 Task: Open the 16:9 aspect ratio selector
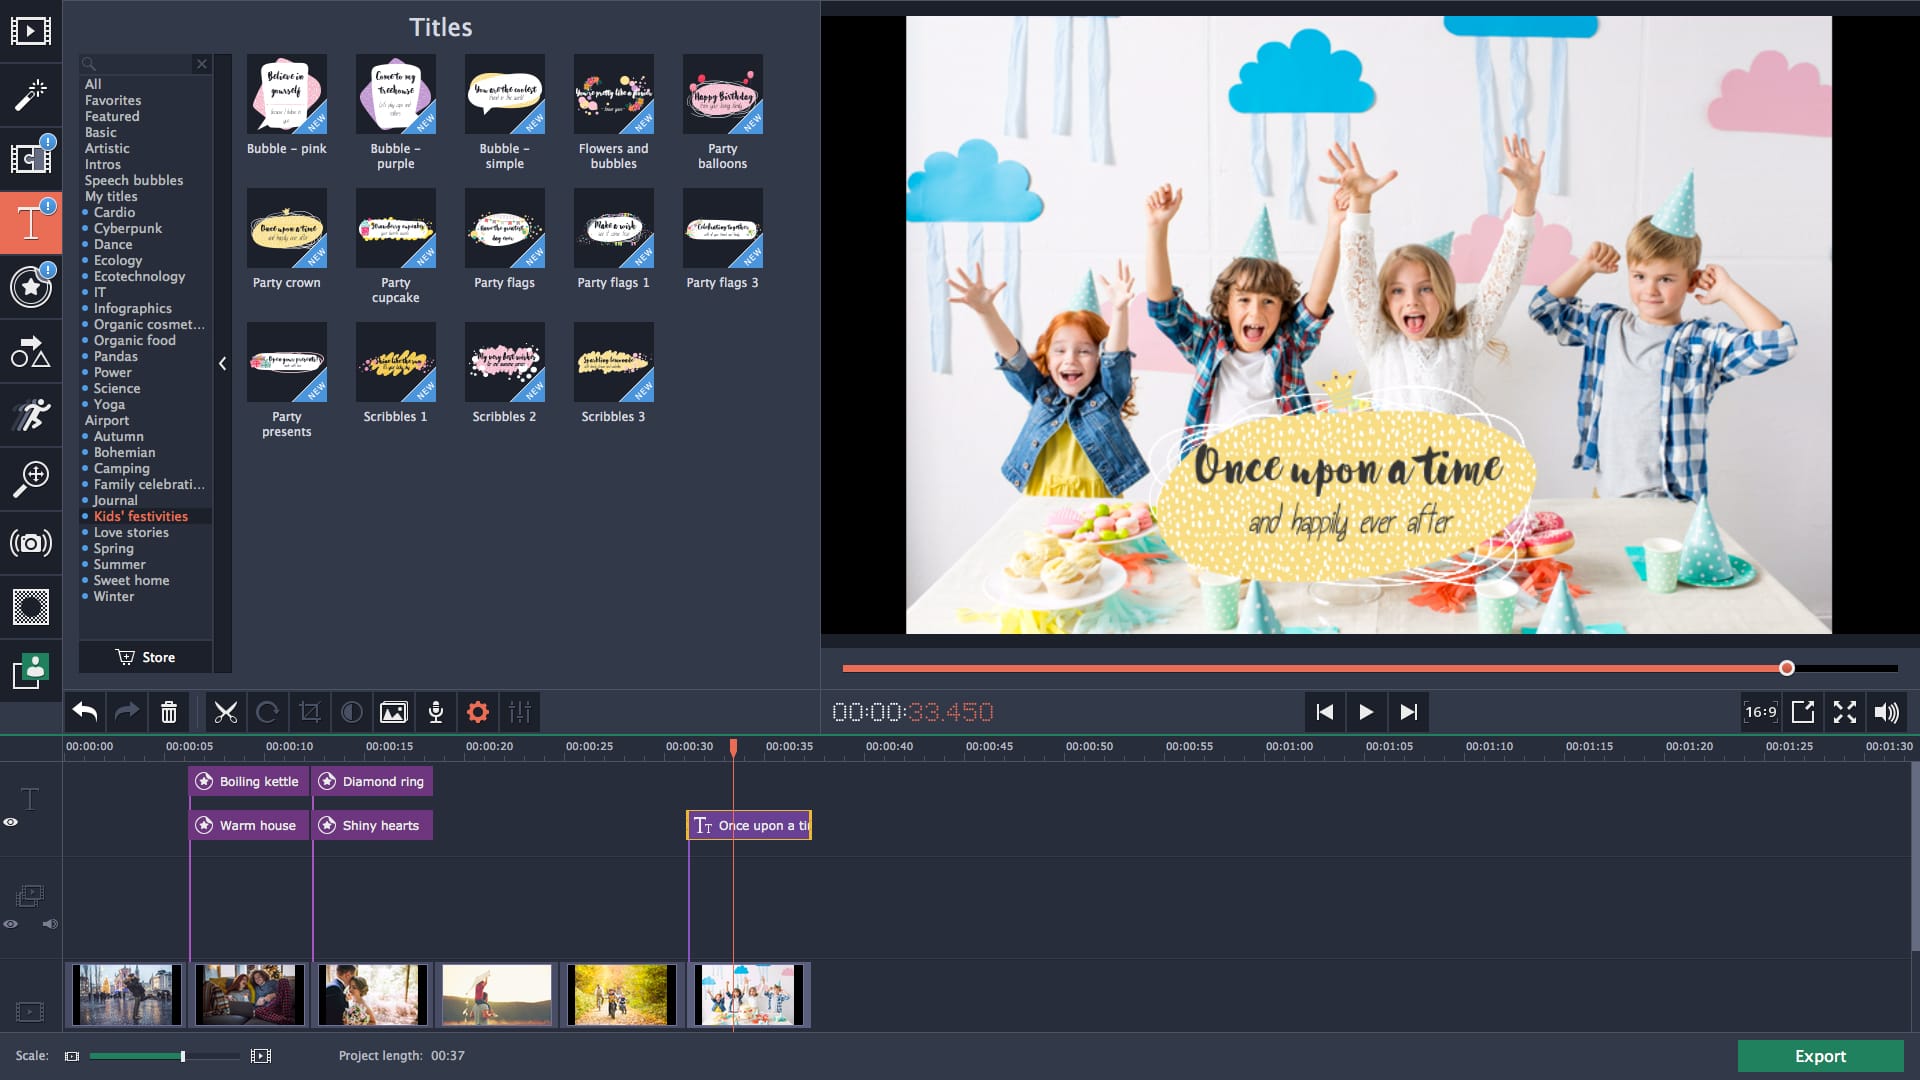[x=1760, y=712]
